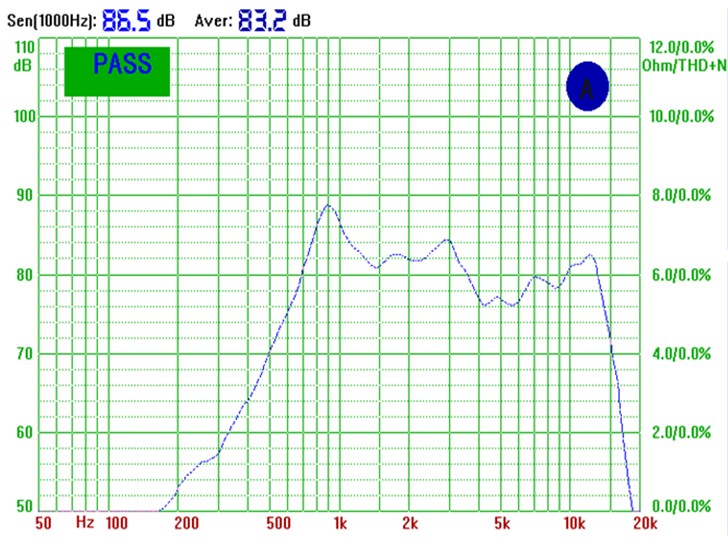
Task: Click the response curve's highest peak
Action: 327,205
